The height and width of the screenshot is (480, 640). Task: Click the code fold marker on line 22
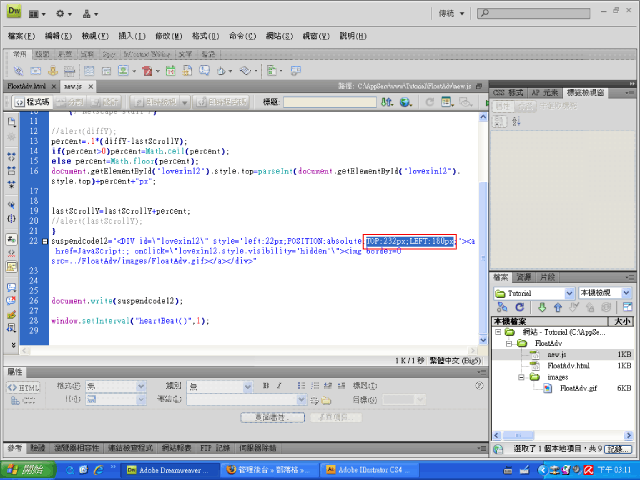click(42, 242)
